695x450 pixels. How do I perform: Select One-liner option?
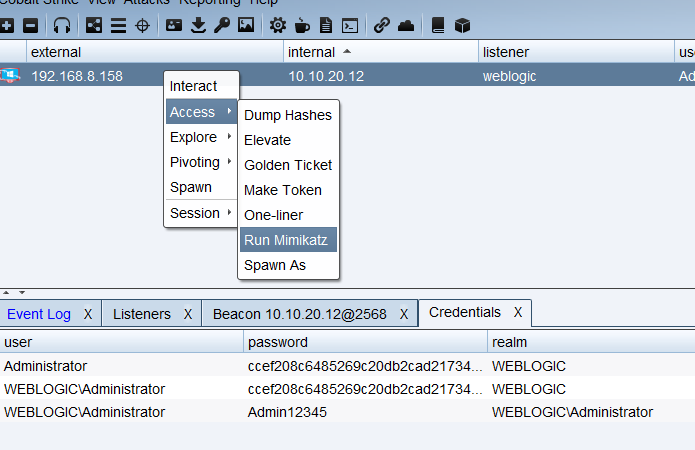pyautogui.click(x=288, y=215)
